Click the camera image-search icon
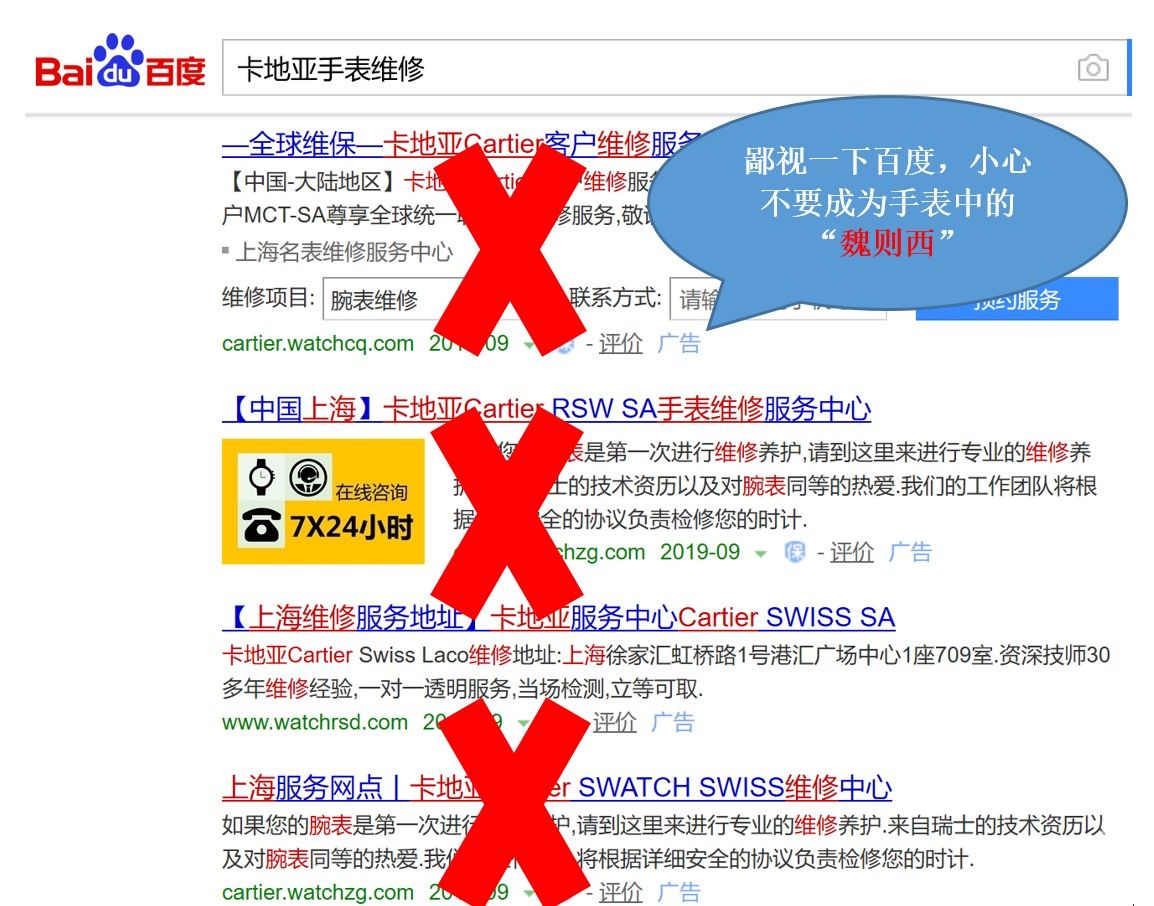The width and height of the screenshot is (1154, 906). pyautogui.click(x=1093, y=68)
